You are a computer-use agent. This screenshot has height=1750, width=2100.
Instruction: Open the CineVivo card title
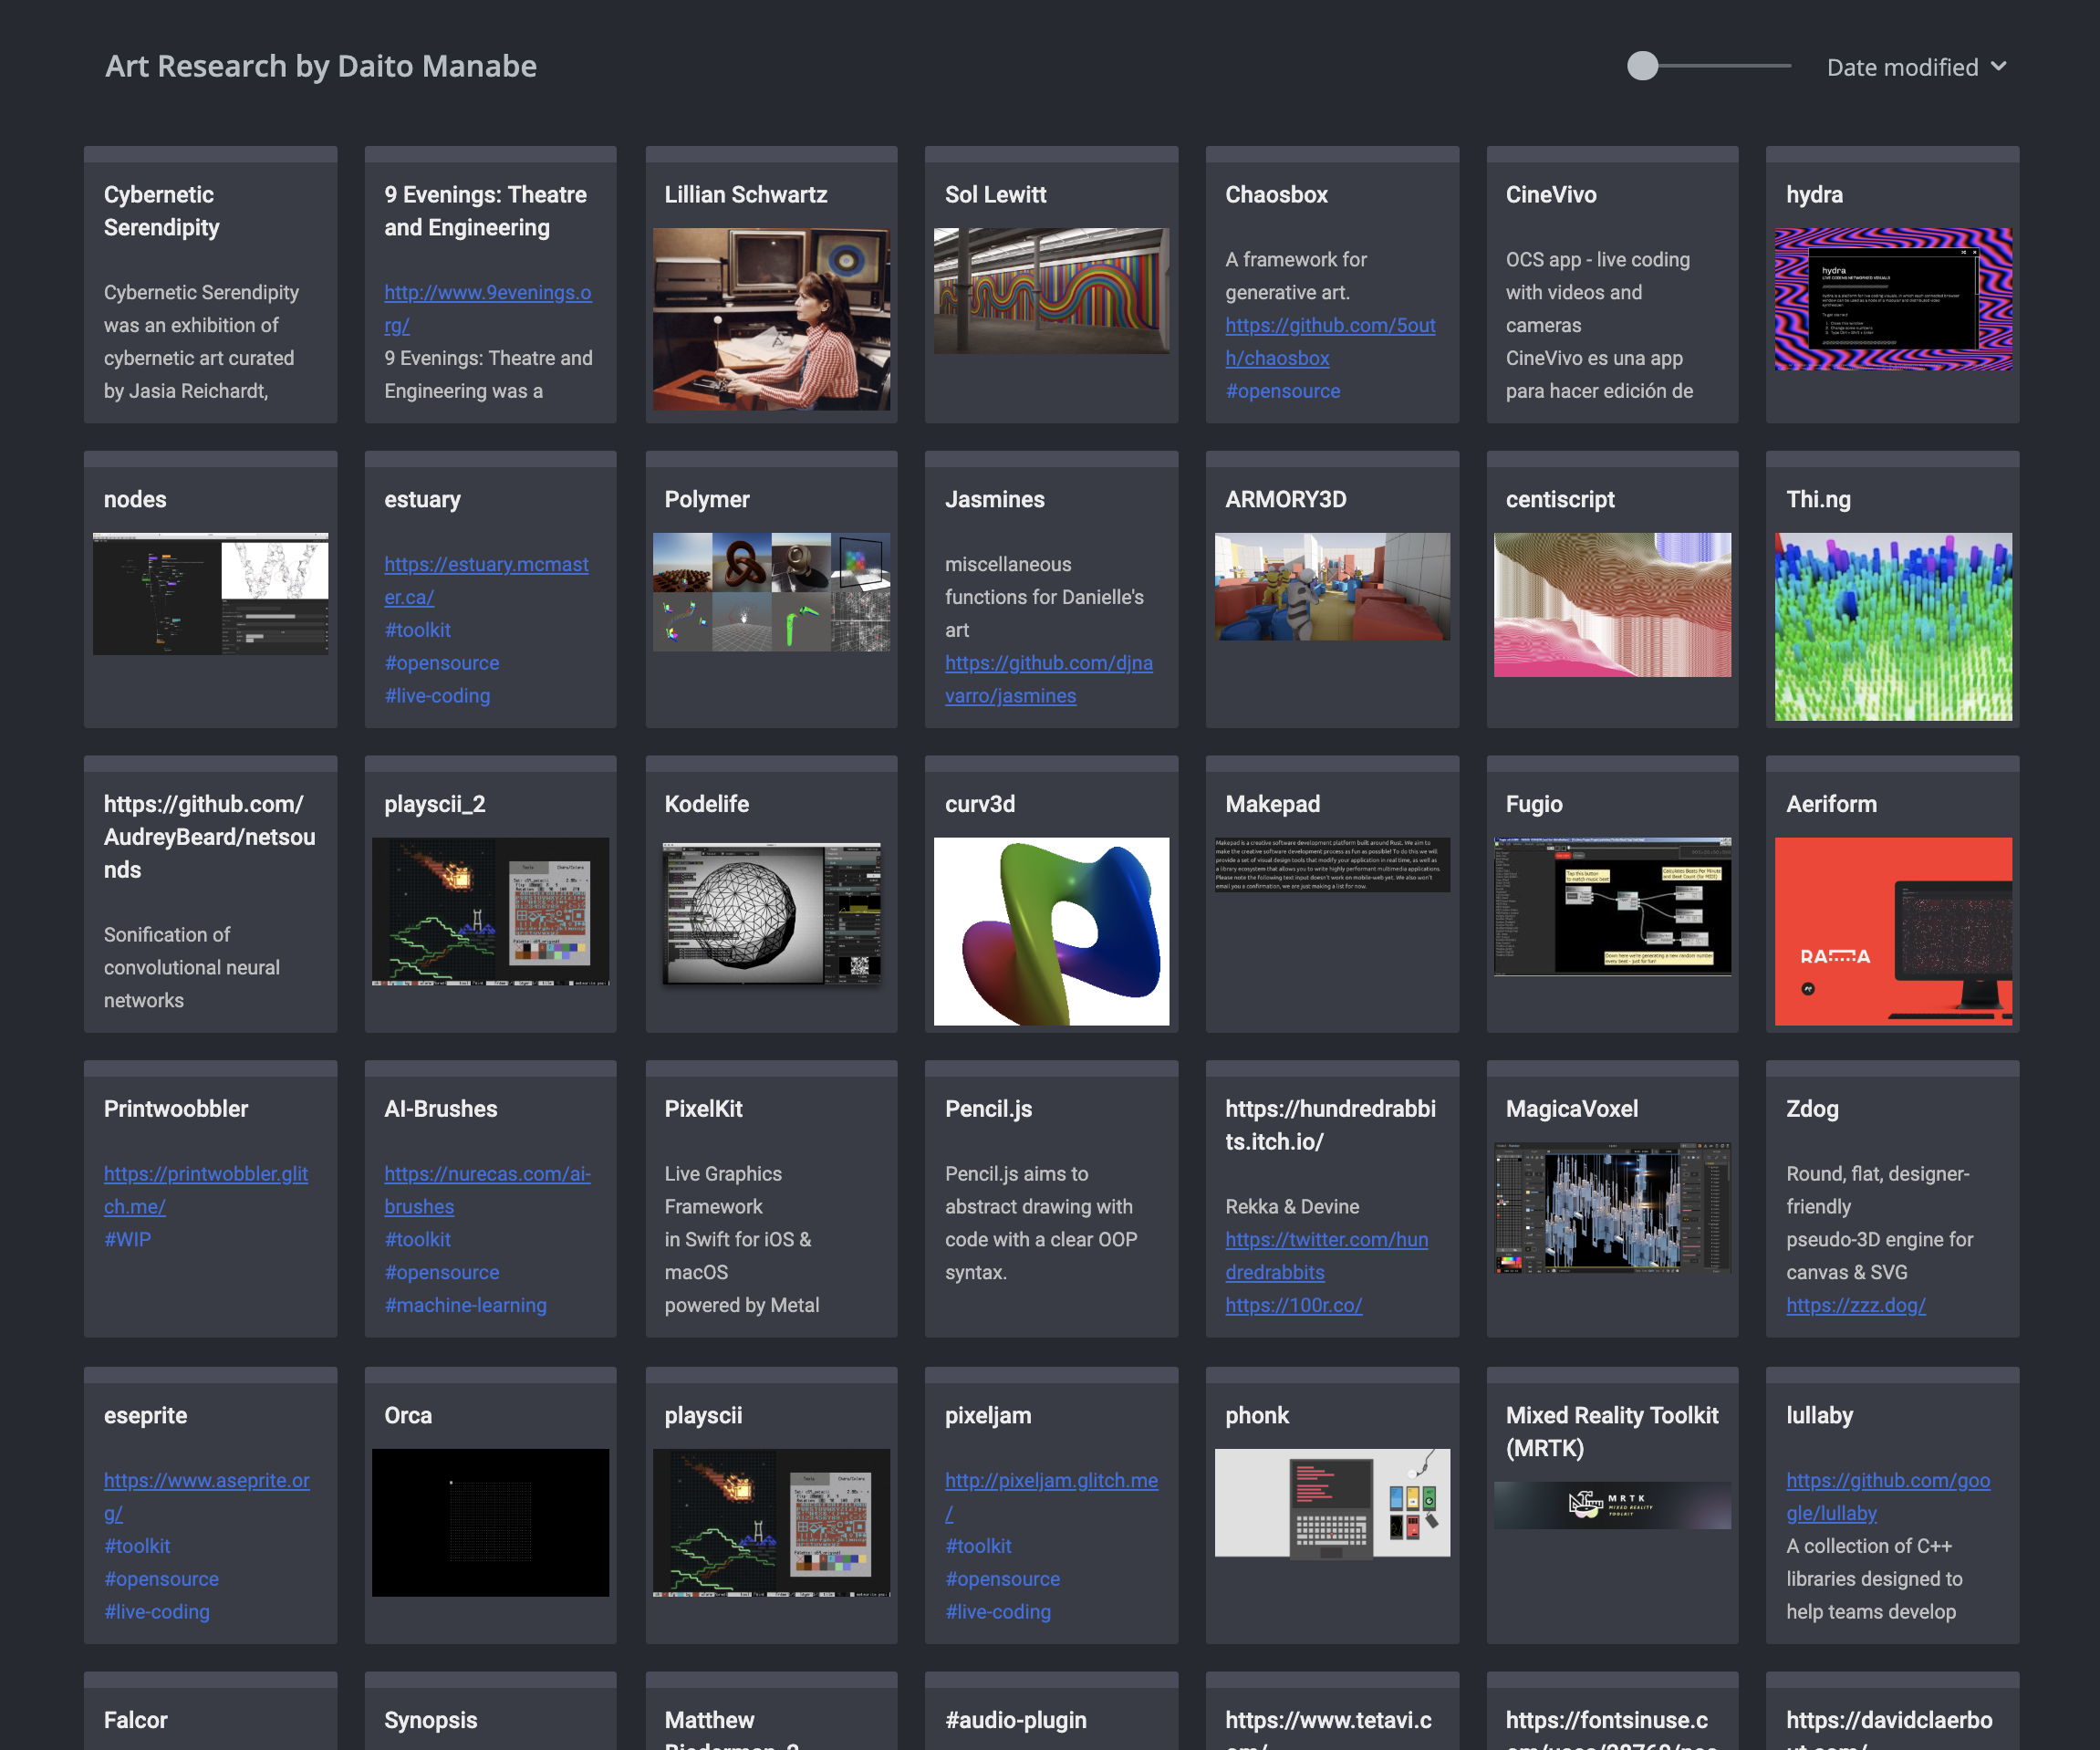[1551, 195]
